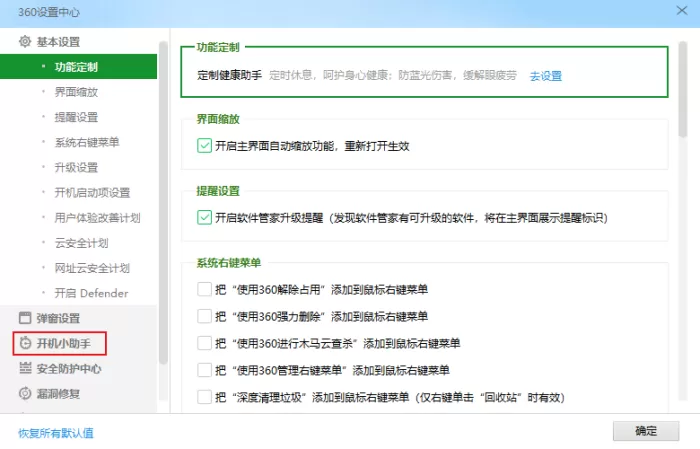Click the left sidebar scrollbar
The width and height of the screenshot is (700, 449).
[163, 203]
